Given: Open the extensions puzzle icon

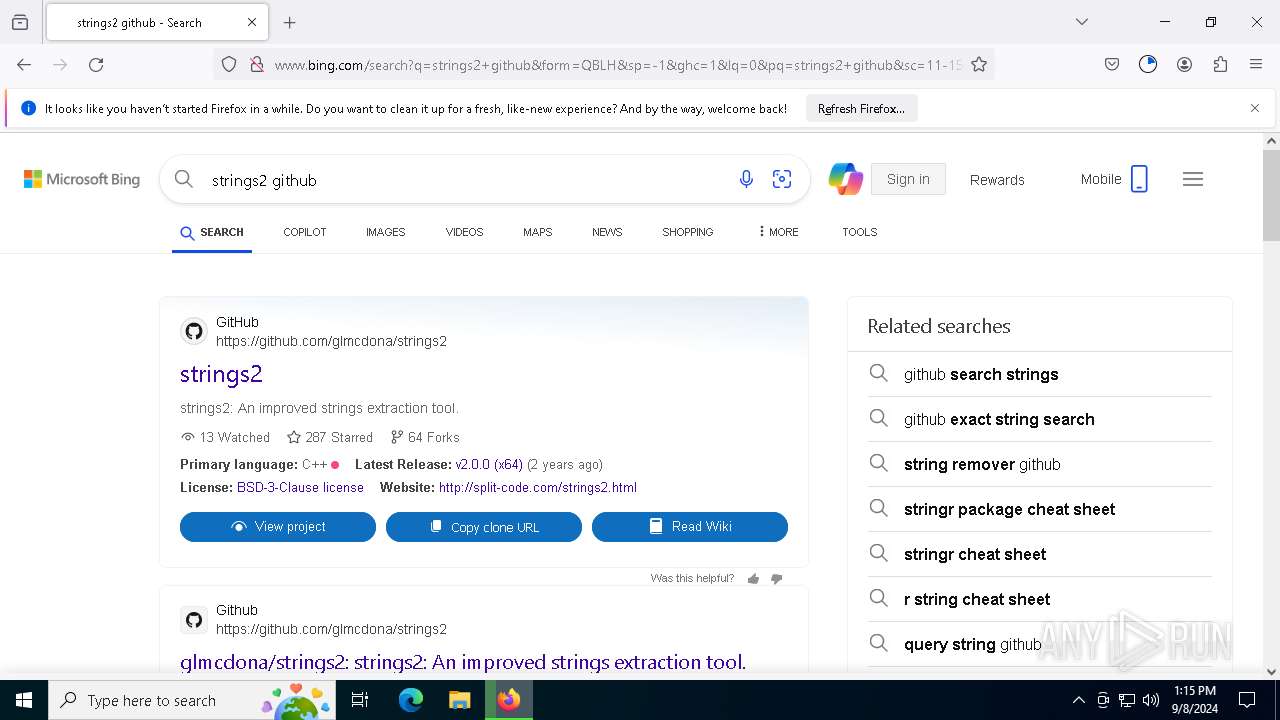Looking at the screenshot, I should (1220, 64).
